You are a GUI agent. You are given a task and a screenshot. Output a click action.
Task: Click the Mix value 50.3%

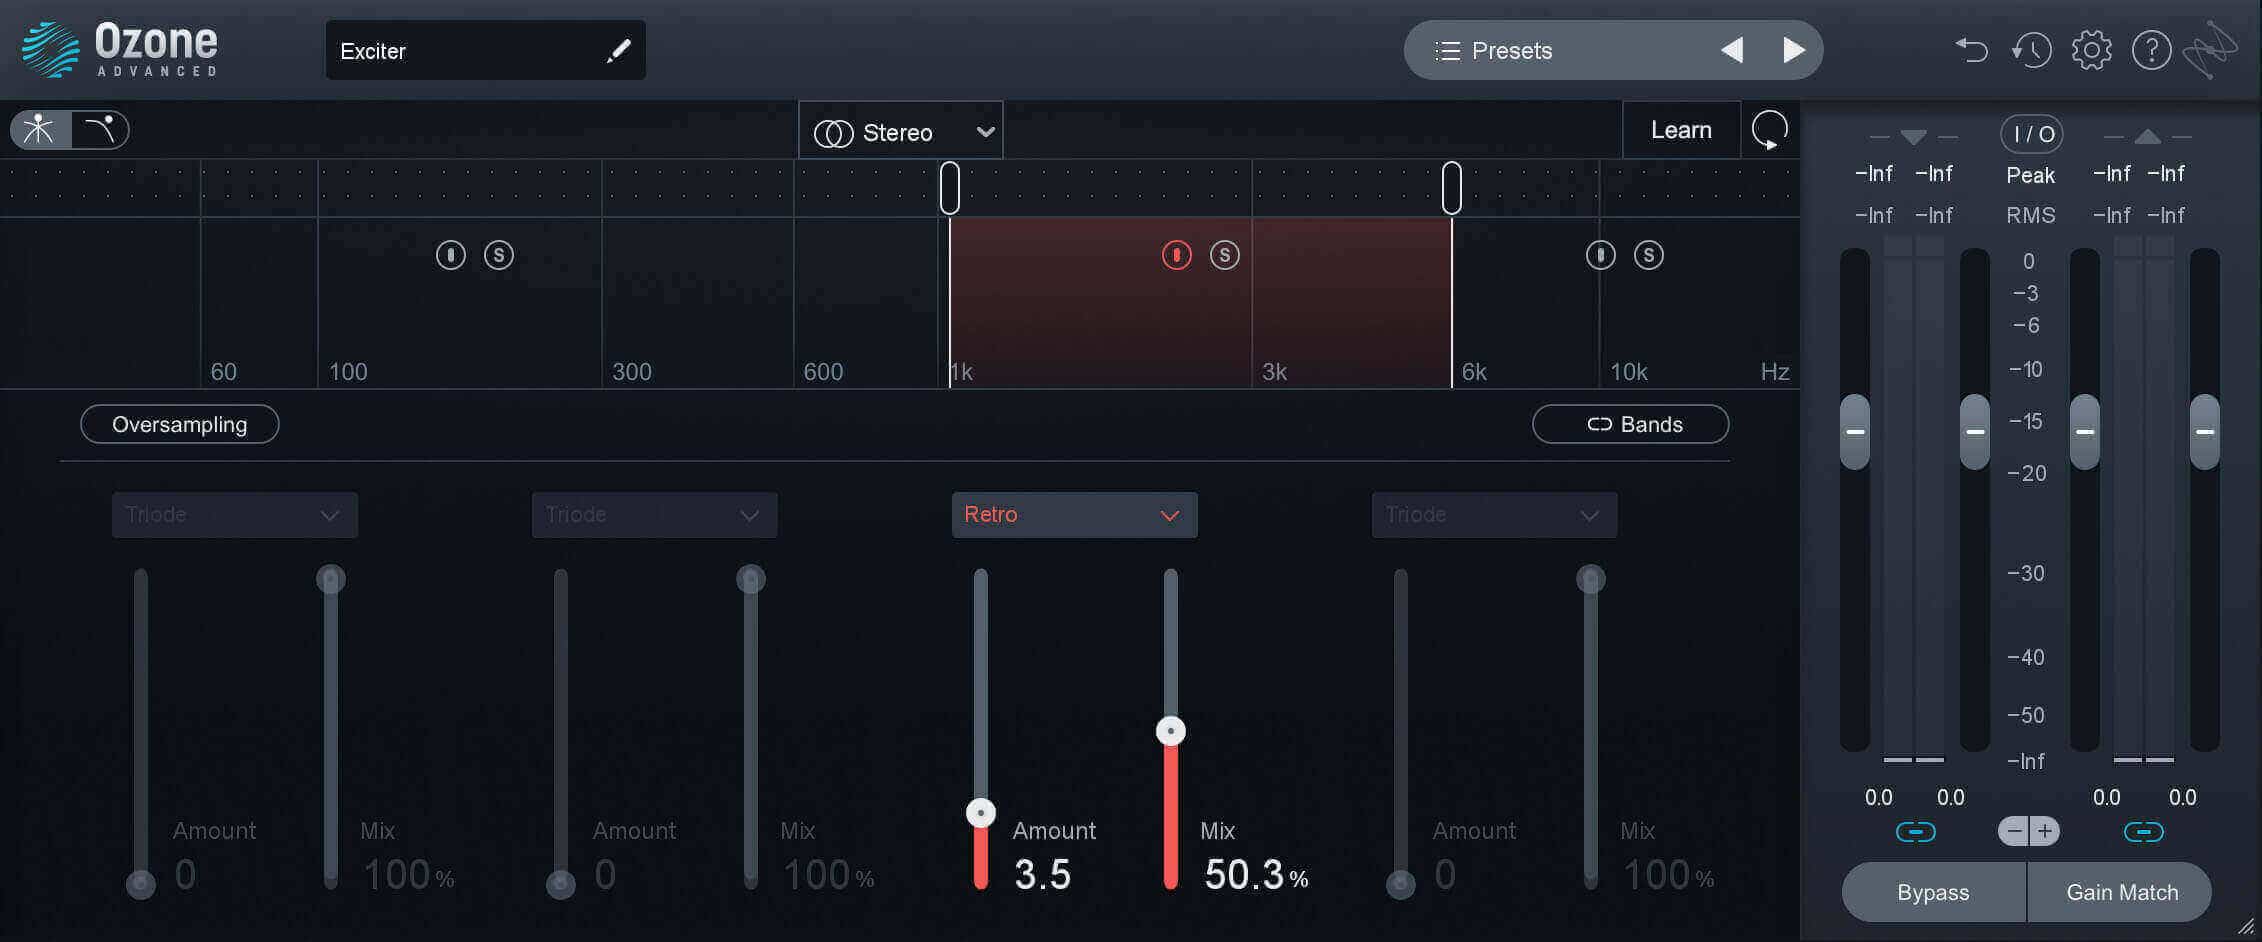1256,875
